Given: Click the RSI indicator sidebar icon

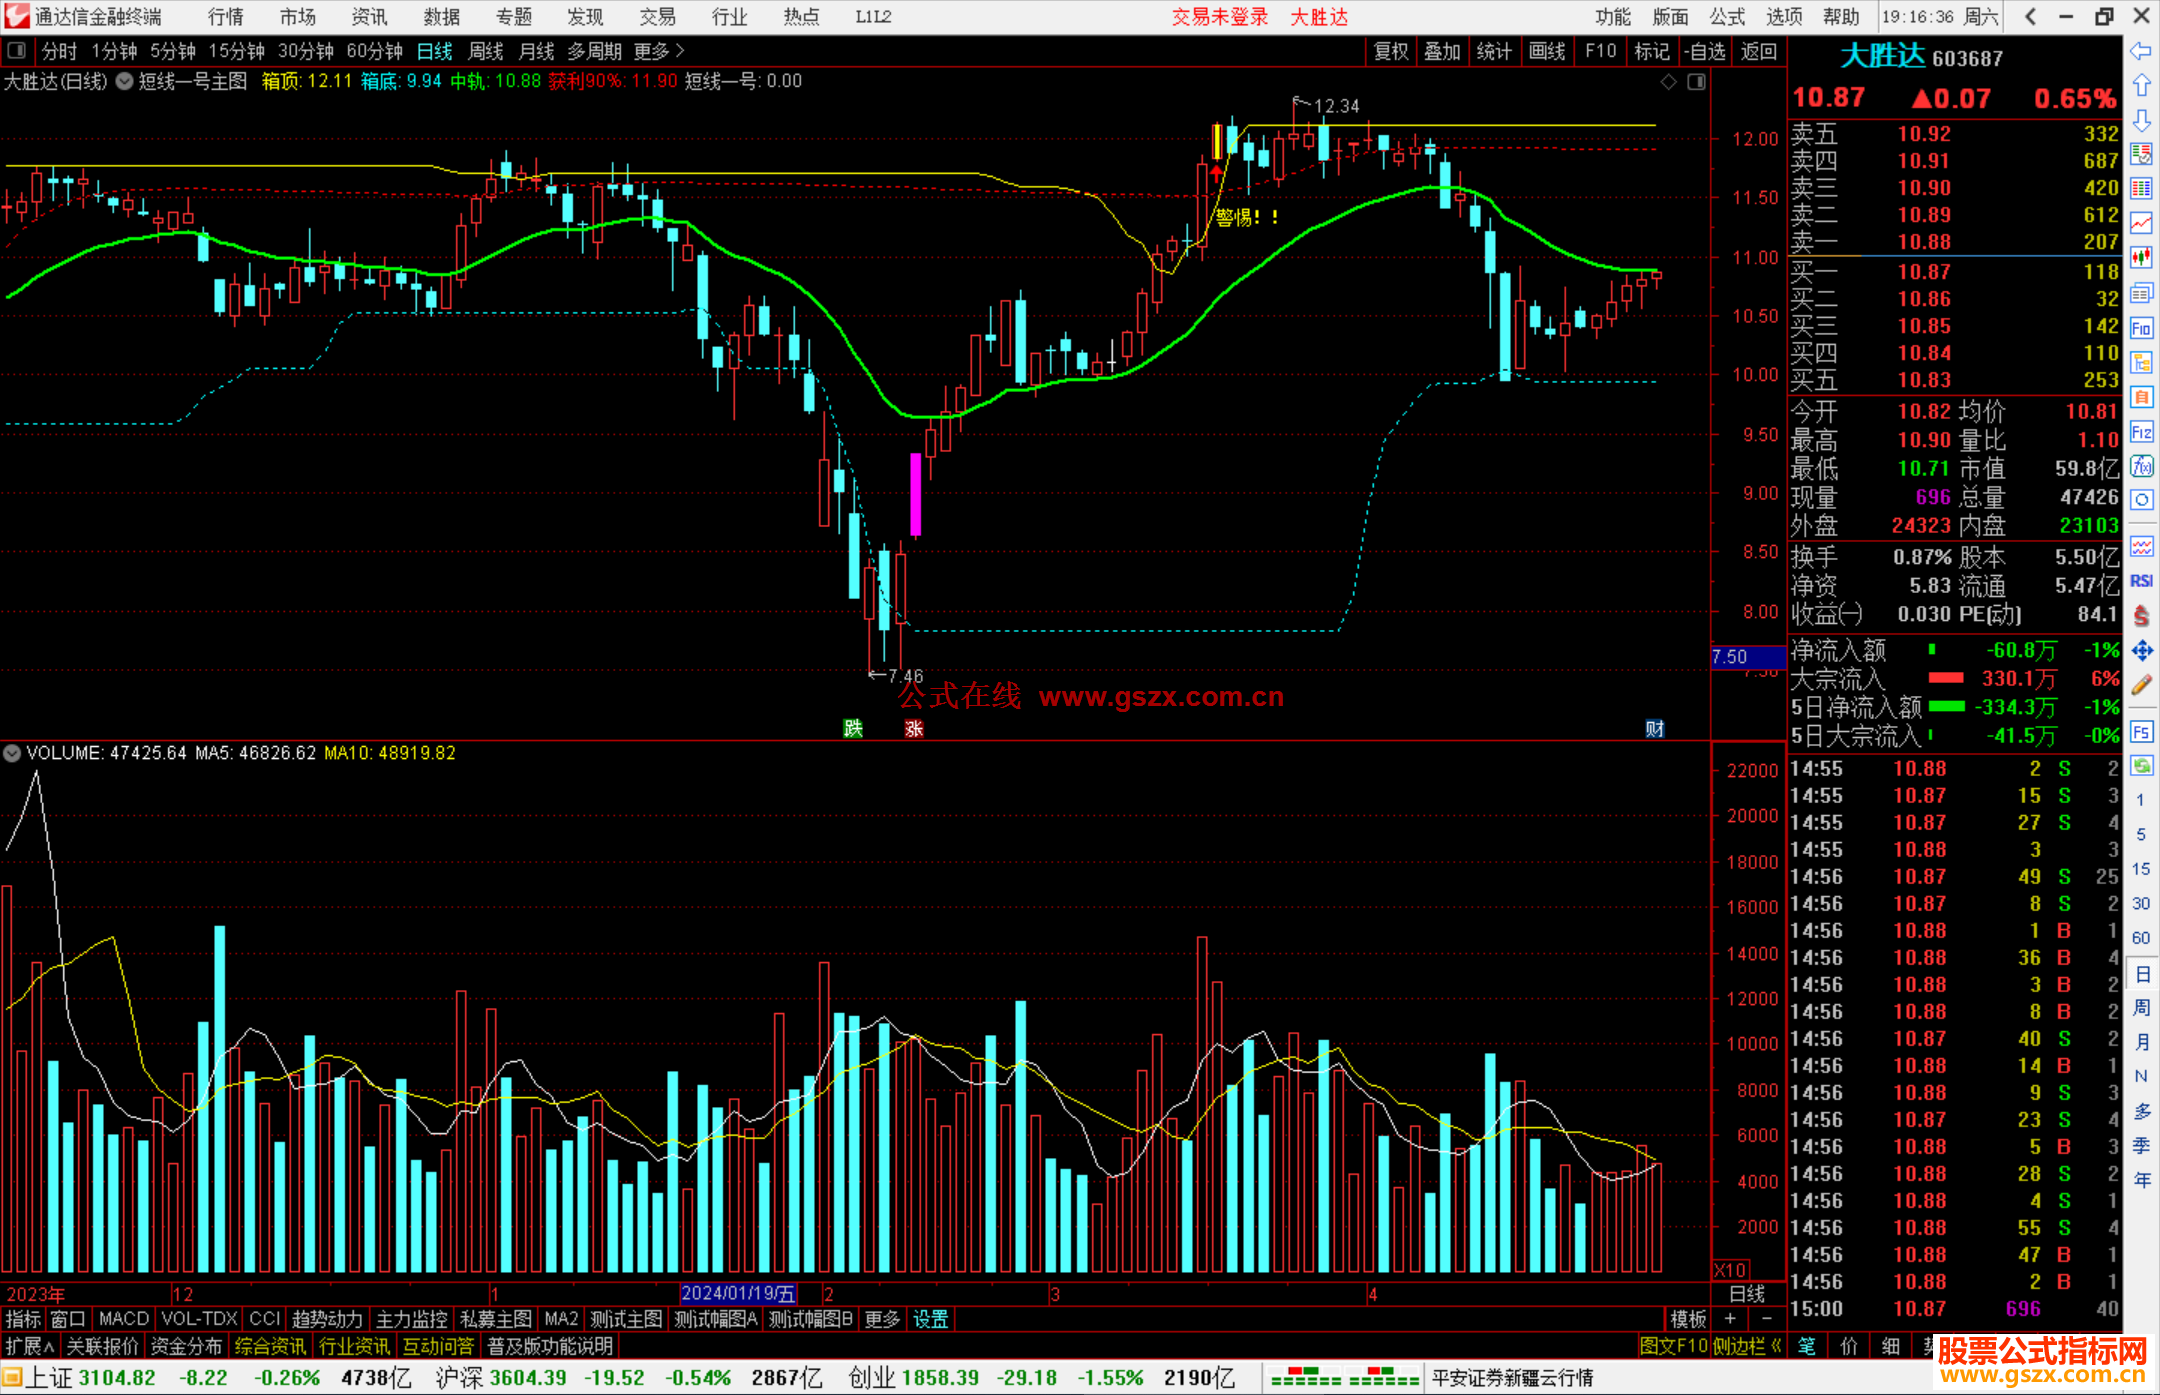Looking at the screenshot, I should (2141, 581).
